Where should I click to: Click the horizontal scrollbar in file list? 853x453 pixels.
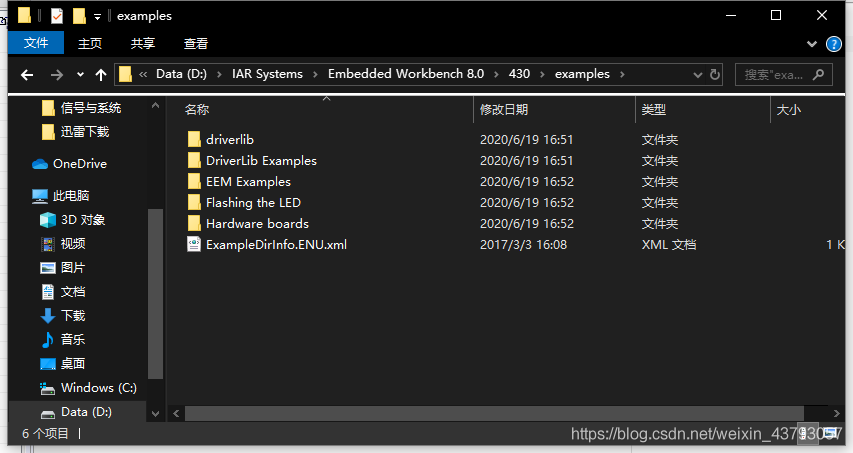(x=494, y=413)
